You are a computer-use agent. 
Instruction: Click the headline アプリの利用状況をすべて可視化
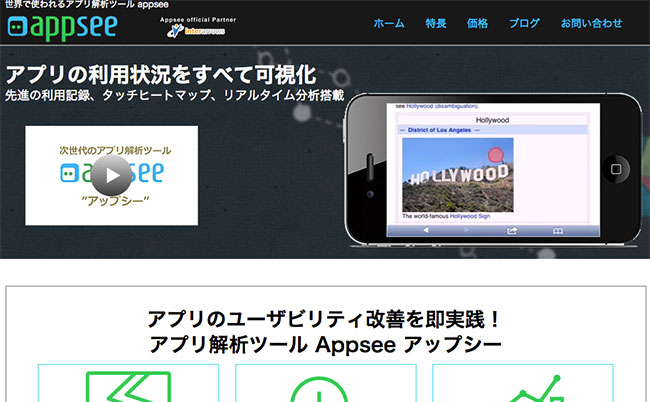click(161, 75)
